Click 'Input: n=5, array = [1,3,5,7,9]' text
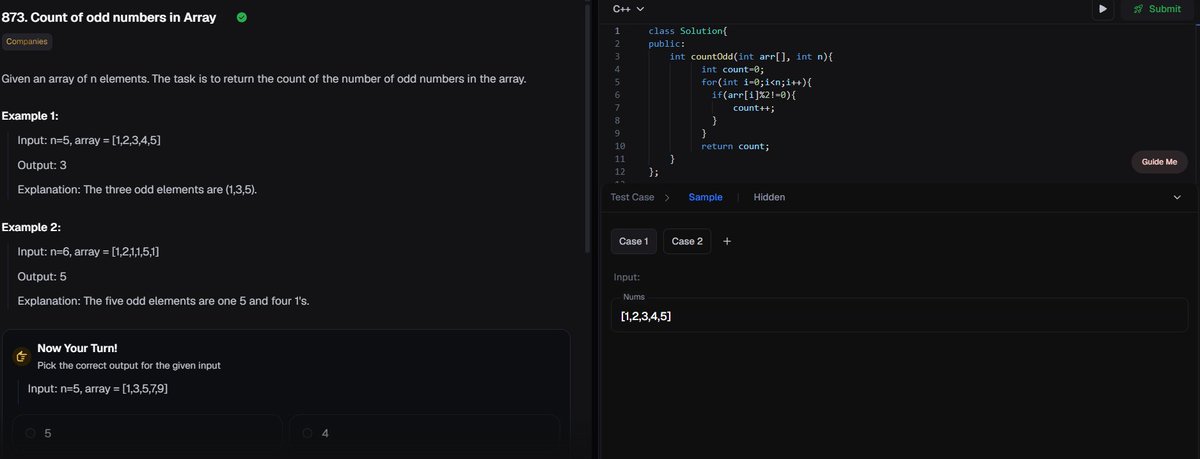The height and width of the screenshot is (459, 1200). click(98, 388)
